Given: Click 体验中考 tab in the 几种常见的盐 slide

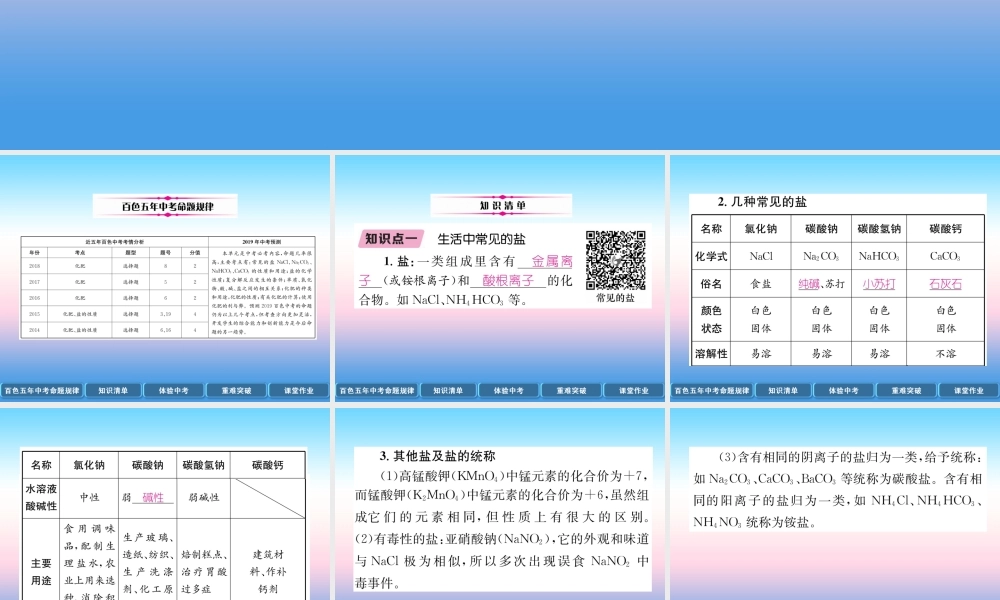Looking at the screenshot, I should click(x=843, y=390).
